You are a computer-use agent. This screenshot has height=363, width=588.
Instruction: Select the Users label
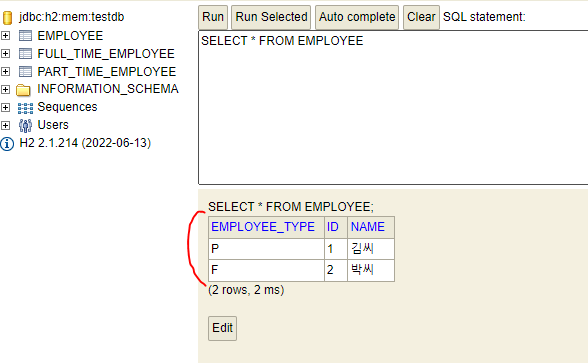pos(53,125)
